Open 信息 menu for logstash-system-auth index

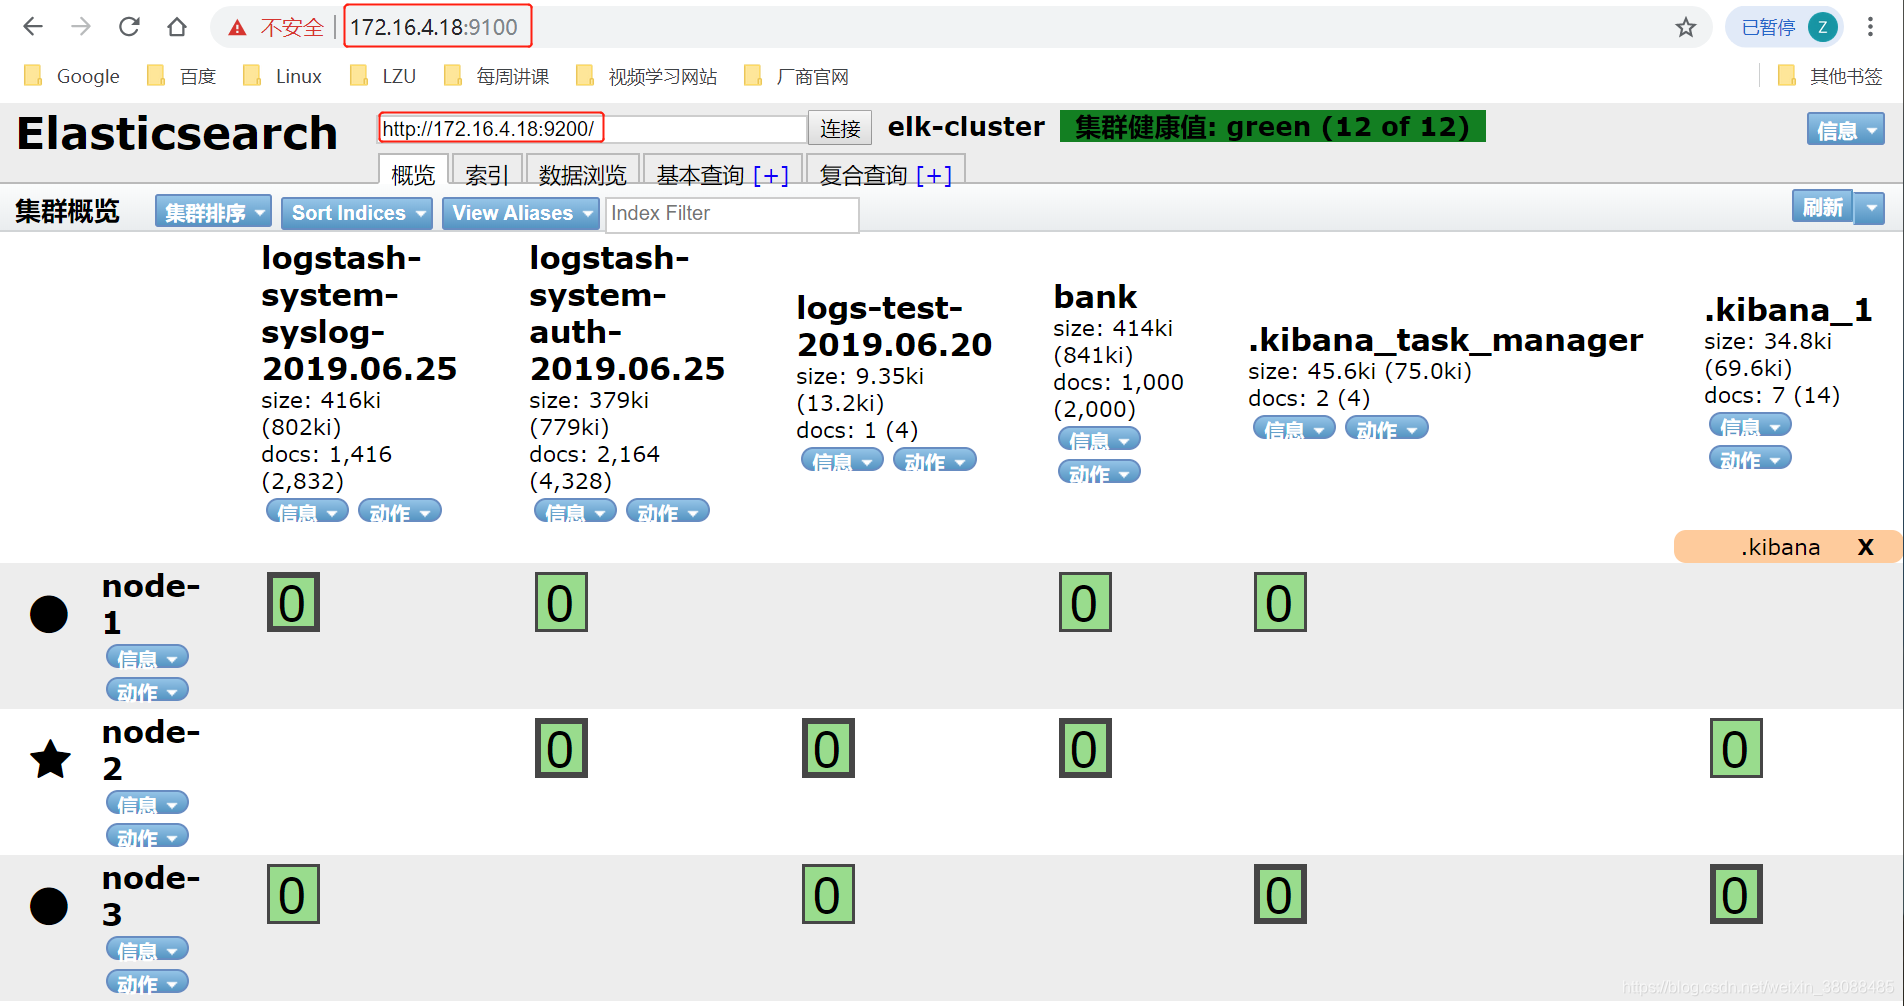(x=575, y=511)
